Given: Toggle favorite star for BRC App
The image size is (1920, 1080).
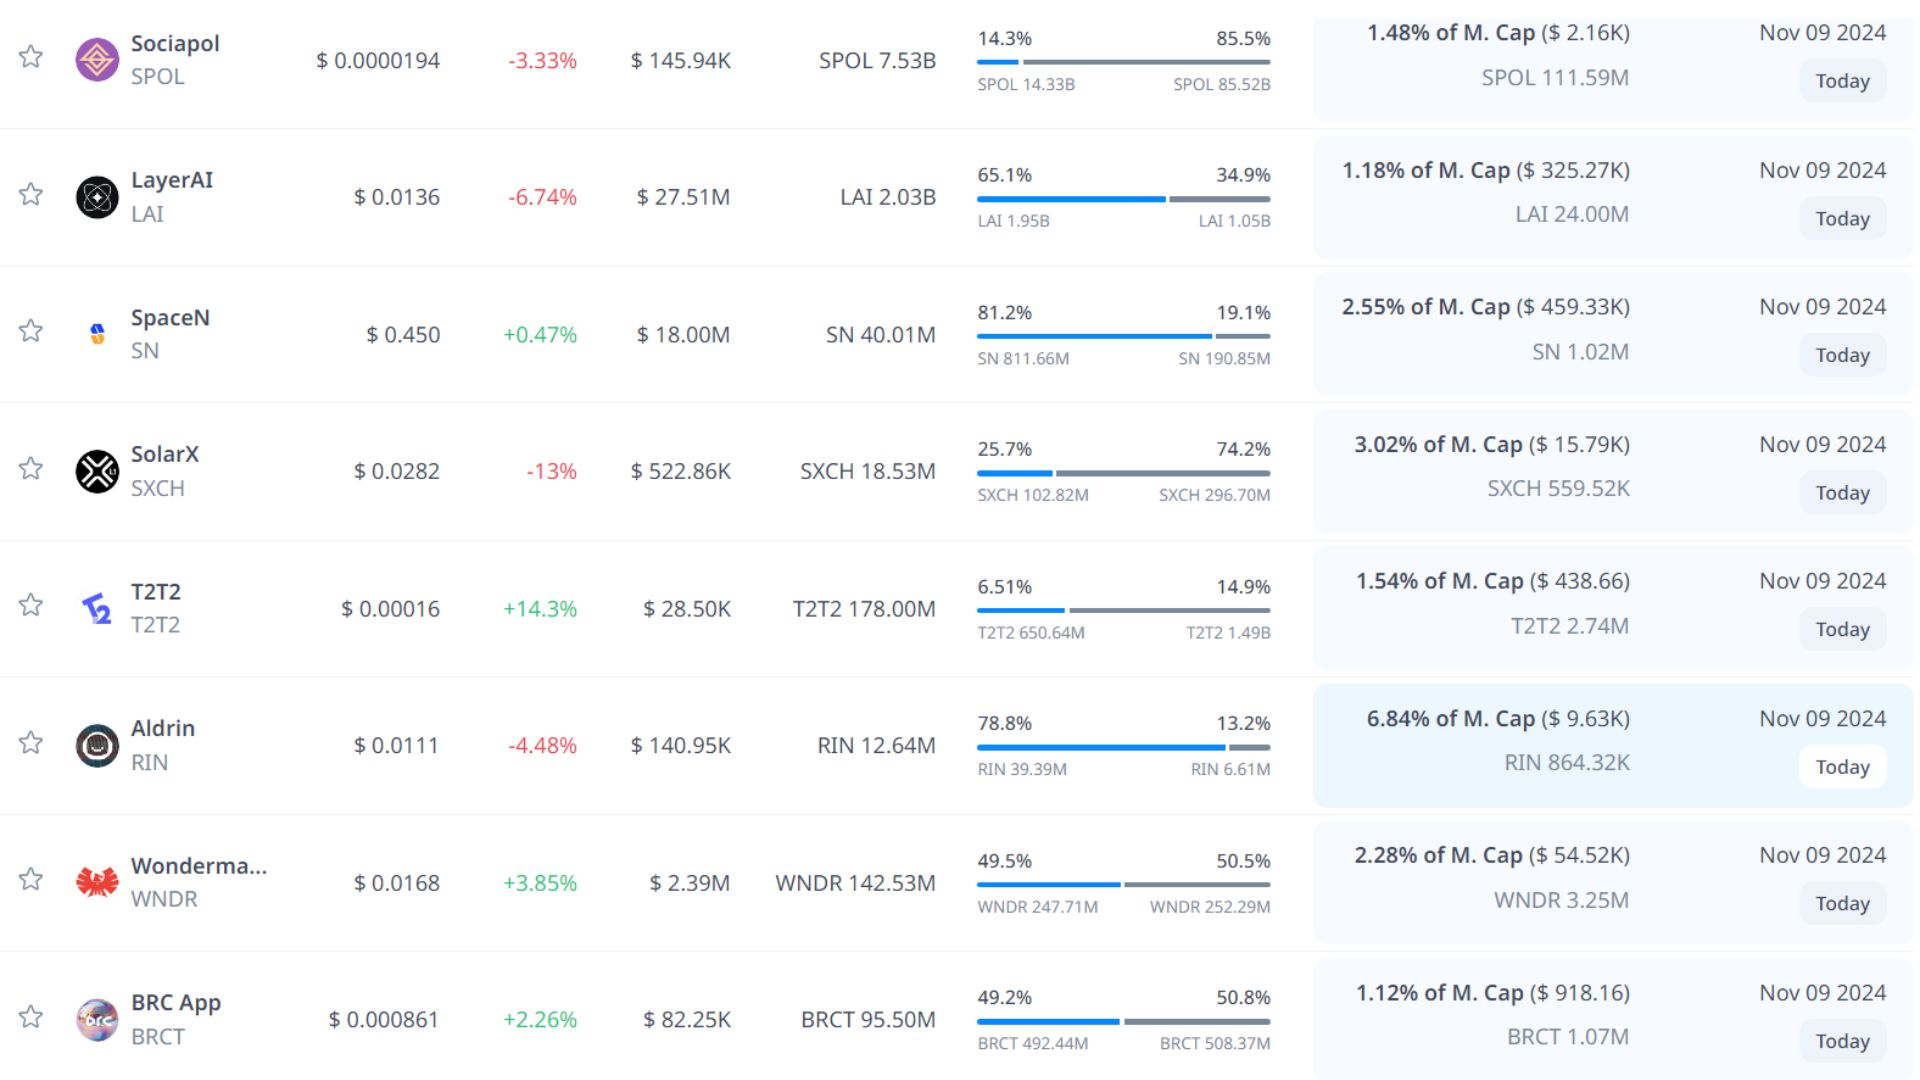Looking at the screenshot, I should tap(31, 1016).
